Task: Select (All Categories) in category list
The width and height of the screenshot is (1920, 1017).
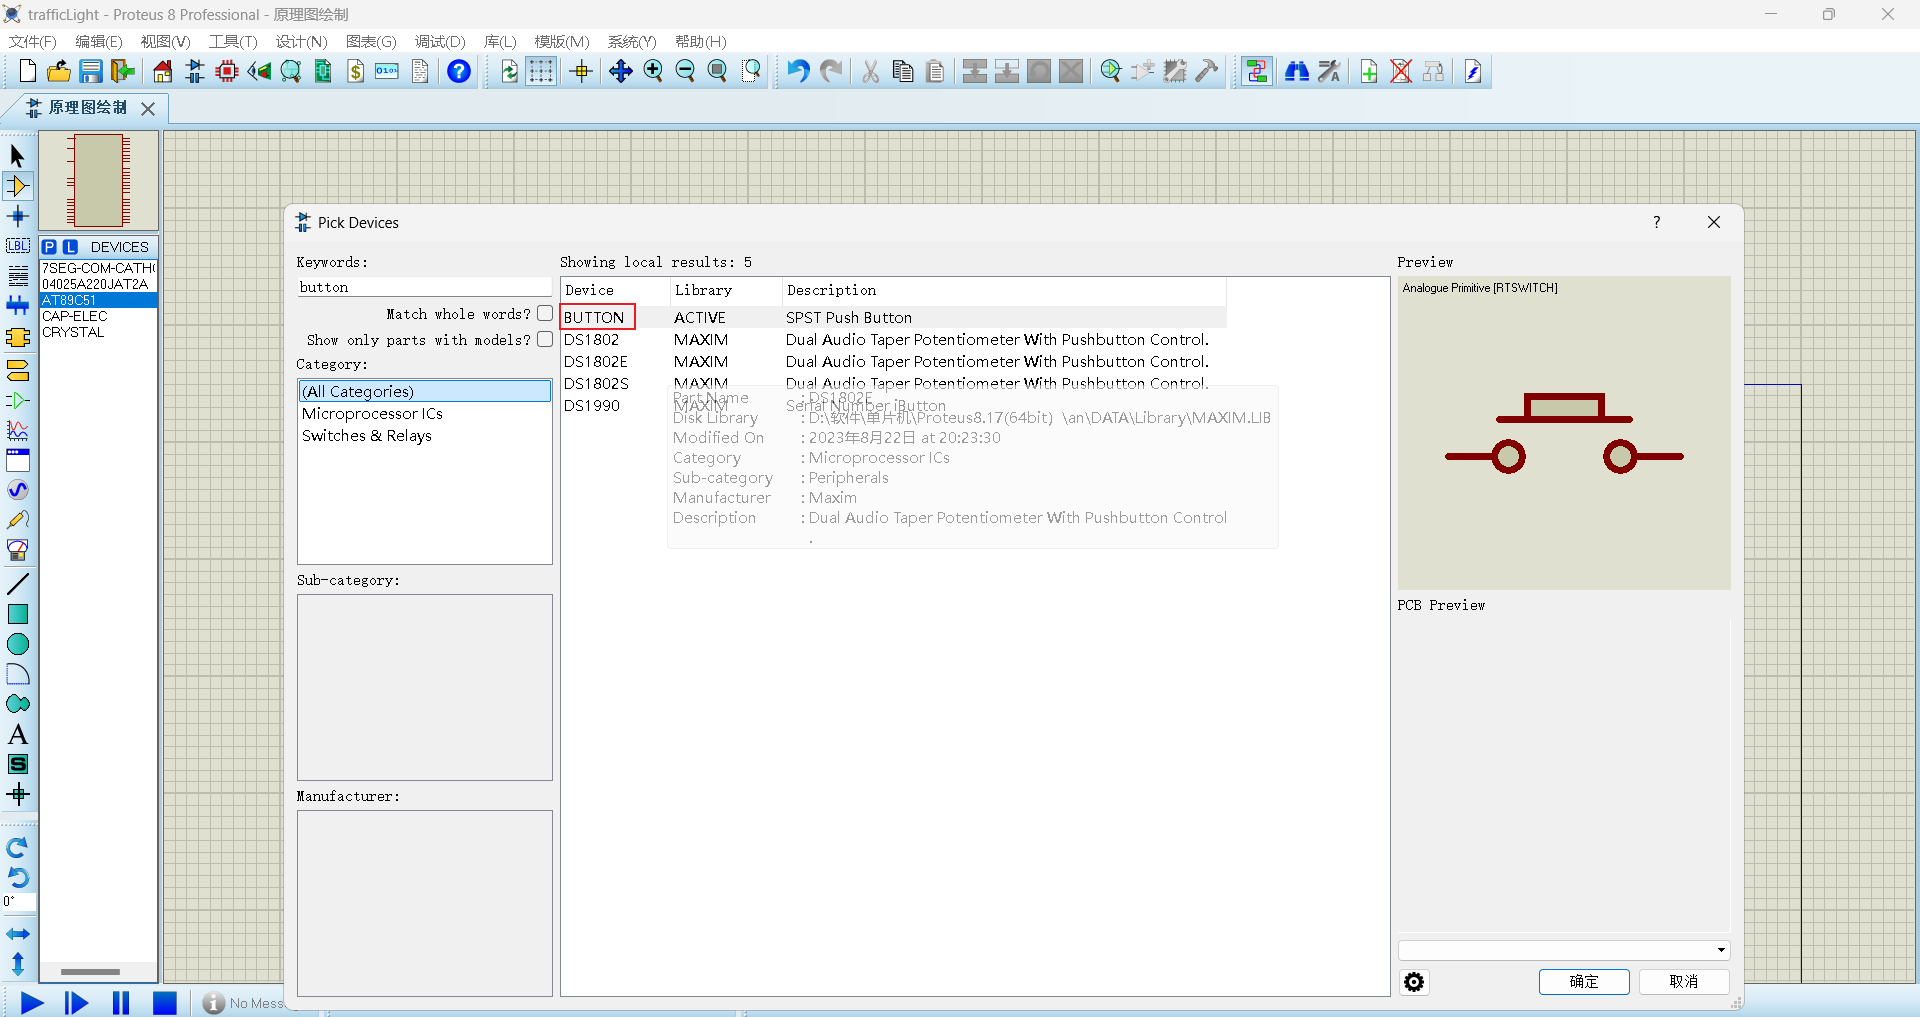Action: click(x=424, y=391)
